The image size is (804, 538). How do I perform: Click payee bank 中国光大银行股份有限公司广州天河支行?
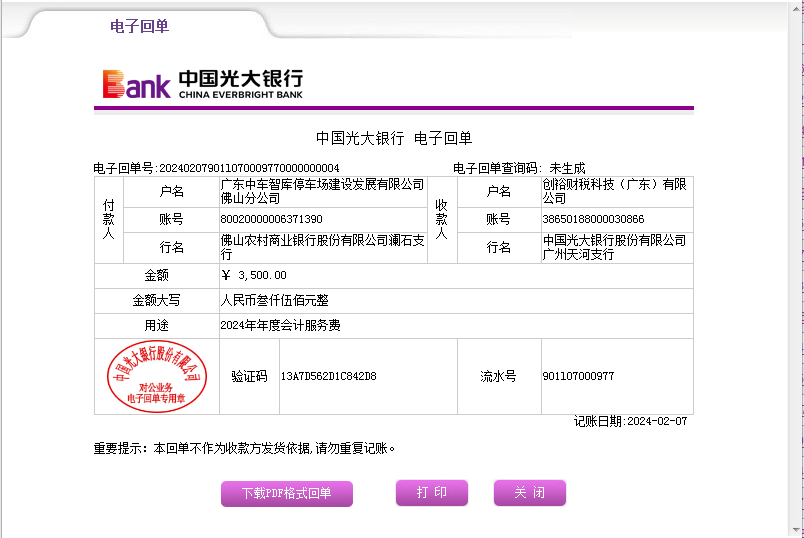click(x=614, y=247)
